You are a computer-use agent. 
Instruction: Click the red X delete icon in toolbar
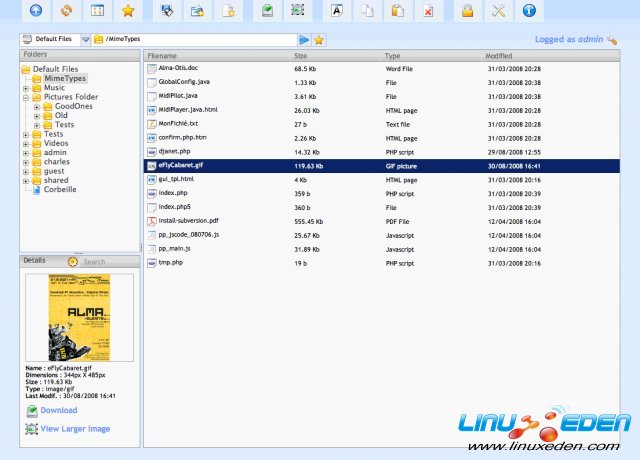click(x=427, y=11)
